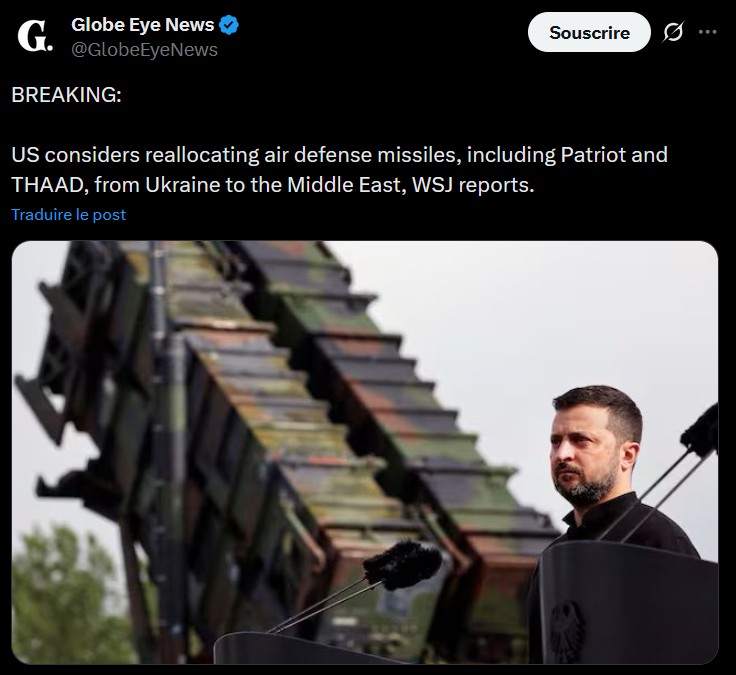Click the Souscrire button

tap(589, 32)
